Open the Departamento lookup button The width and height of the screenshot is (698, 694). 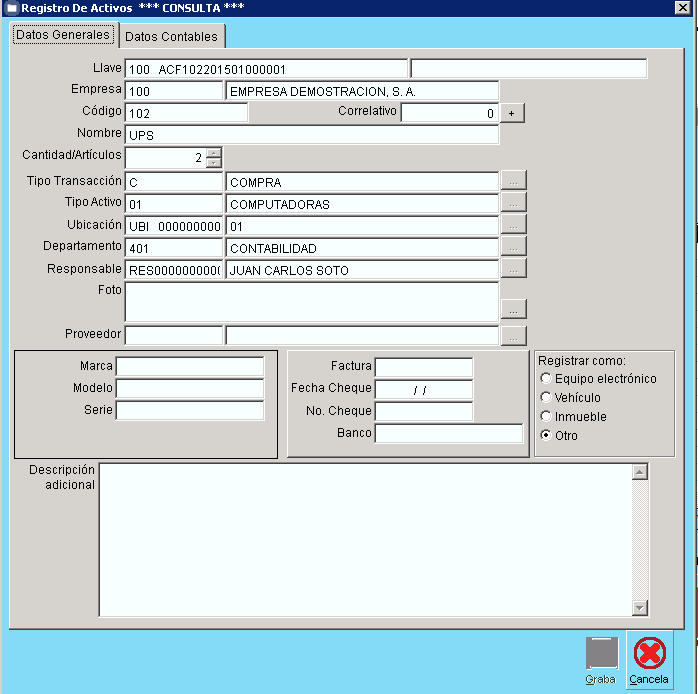pyautogui.click(x=513, y=247)
